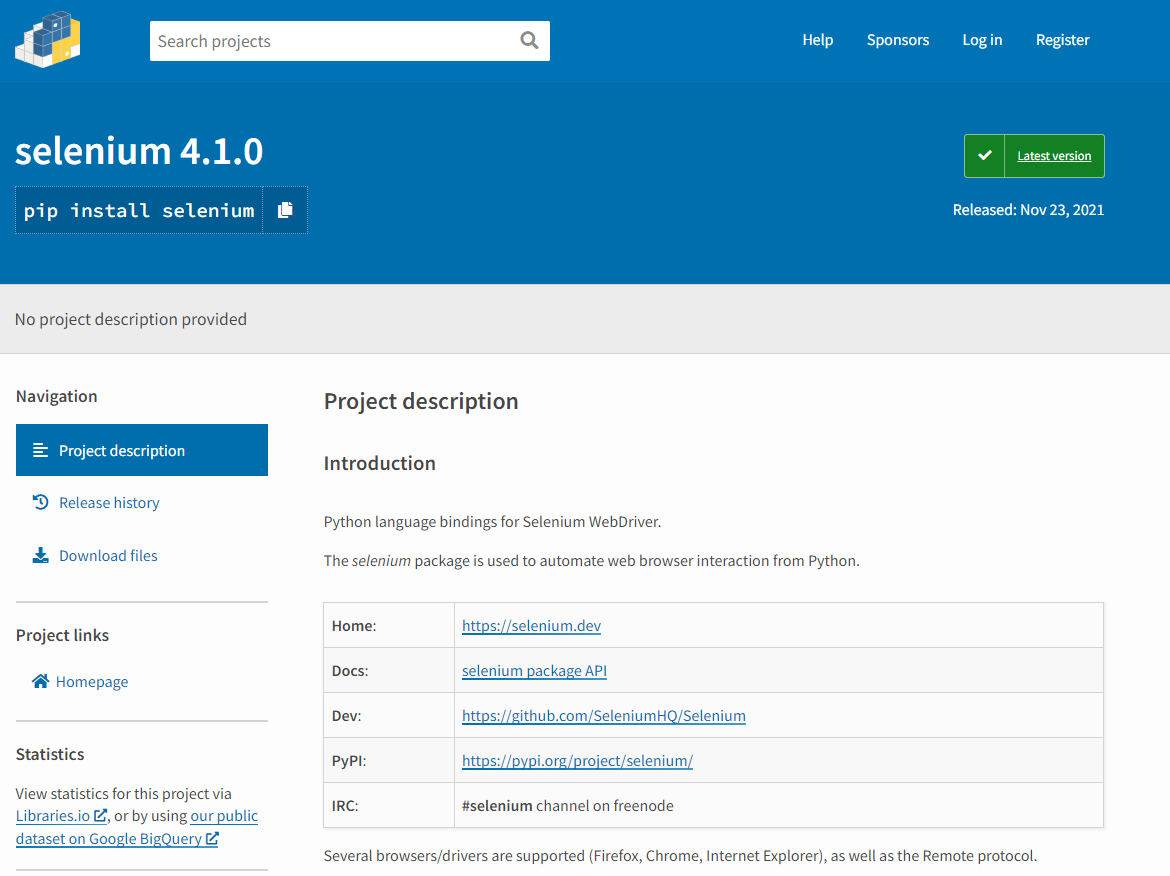
Task: Open https://selenium.dev link
Action: click(x=531, y=625)
